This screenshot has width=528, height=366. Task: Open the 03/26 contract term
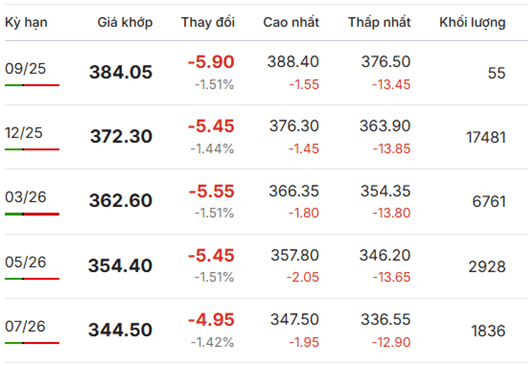coord(26,197)
